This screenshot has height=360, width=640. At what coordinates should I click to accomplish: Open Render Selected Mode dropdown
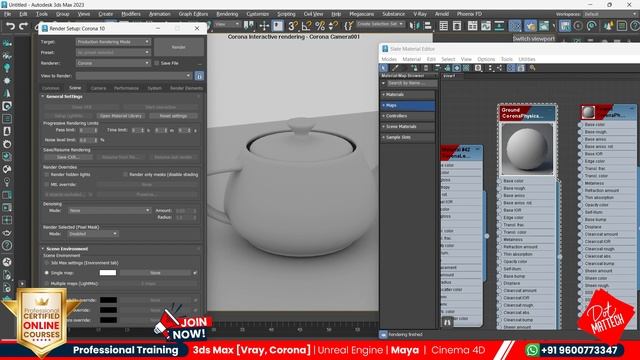coord(93,234)
